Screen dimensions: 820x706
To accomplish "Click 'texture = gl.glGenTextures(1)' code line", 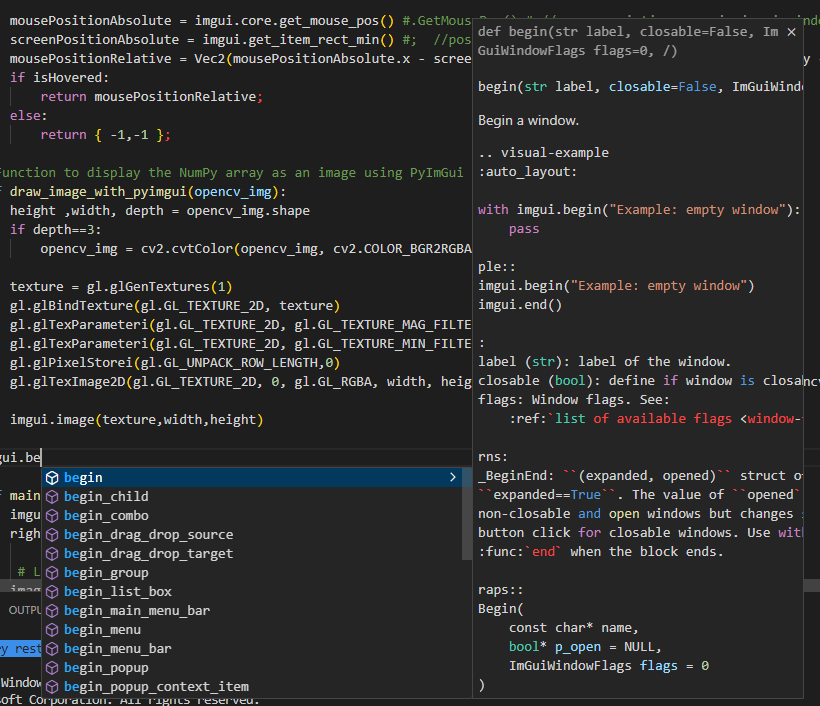I will (x=121, y=287).
